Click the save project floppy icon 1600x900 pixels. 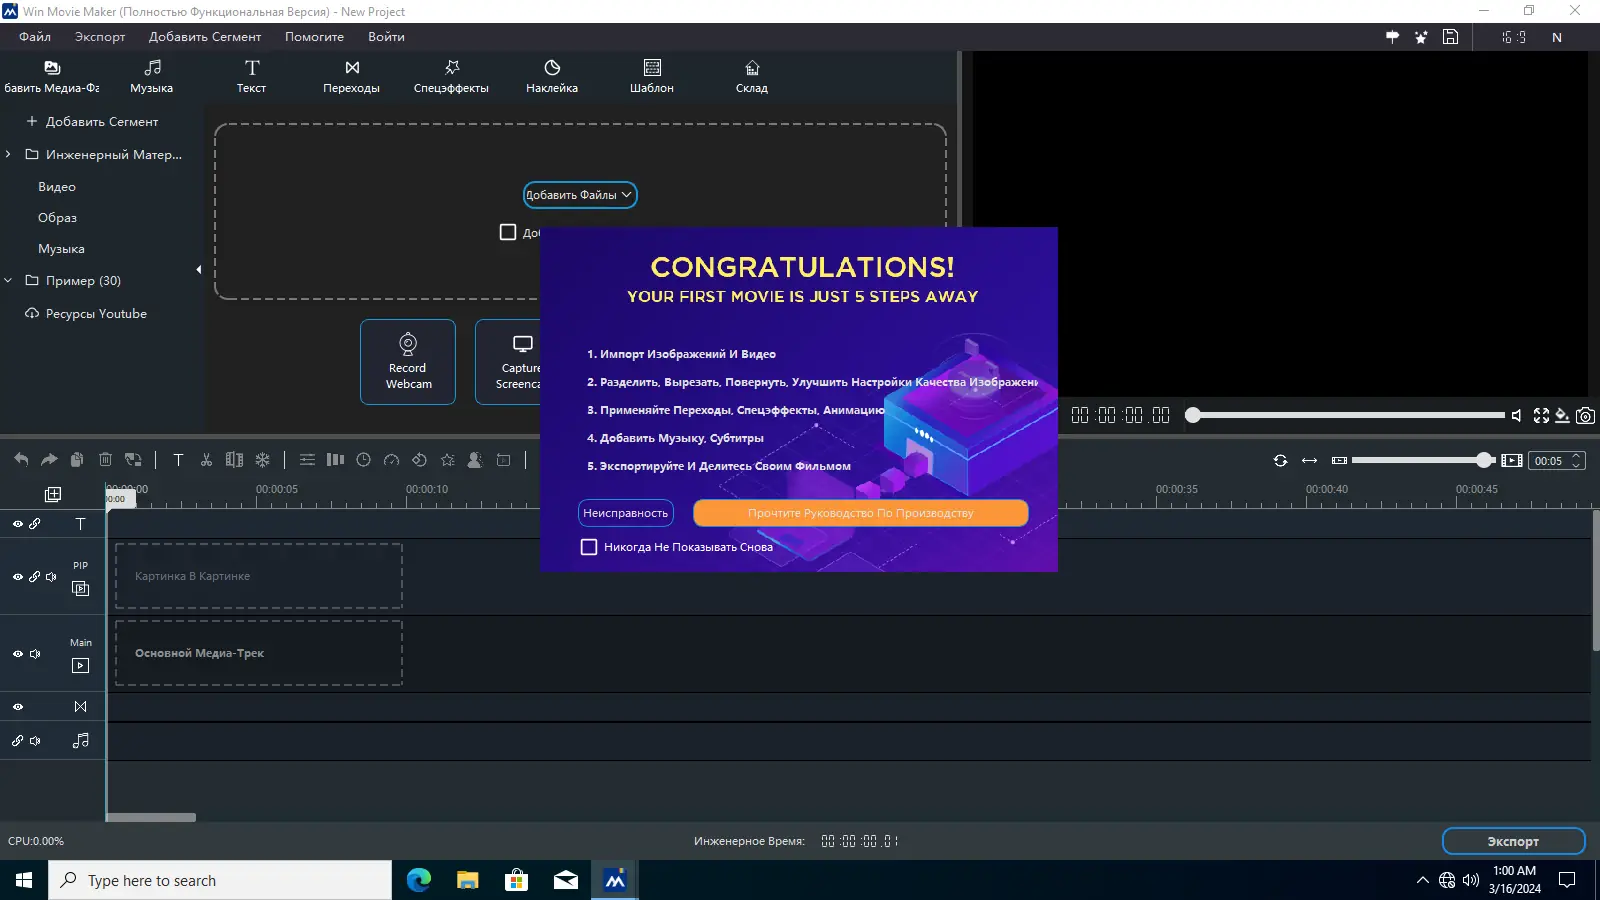coord(1450,37)
